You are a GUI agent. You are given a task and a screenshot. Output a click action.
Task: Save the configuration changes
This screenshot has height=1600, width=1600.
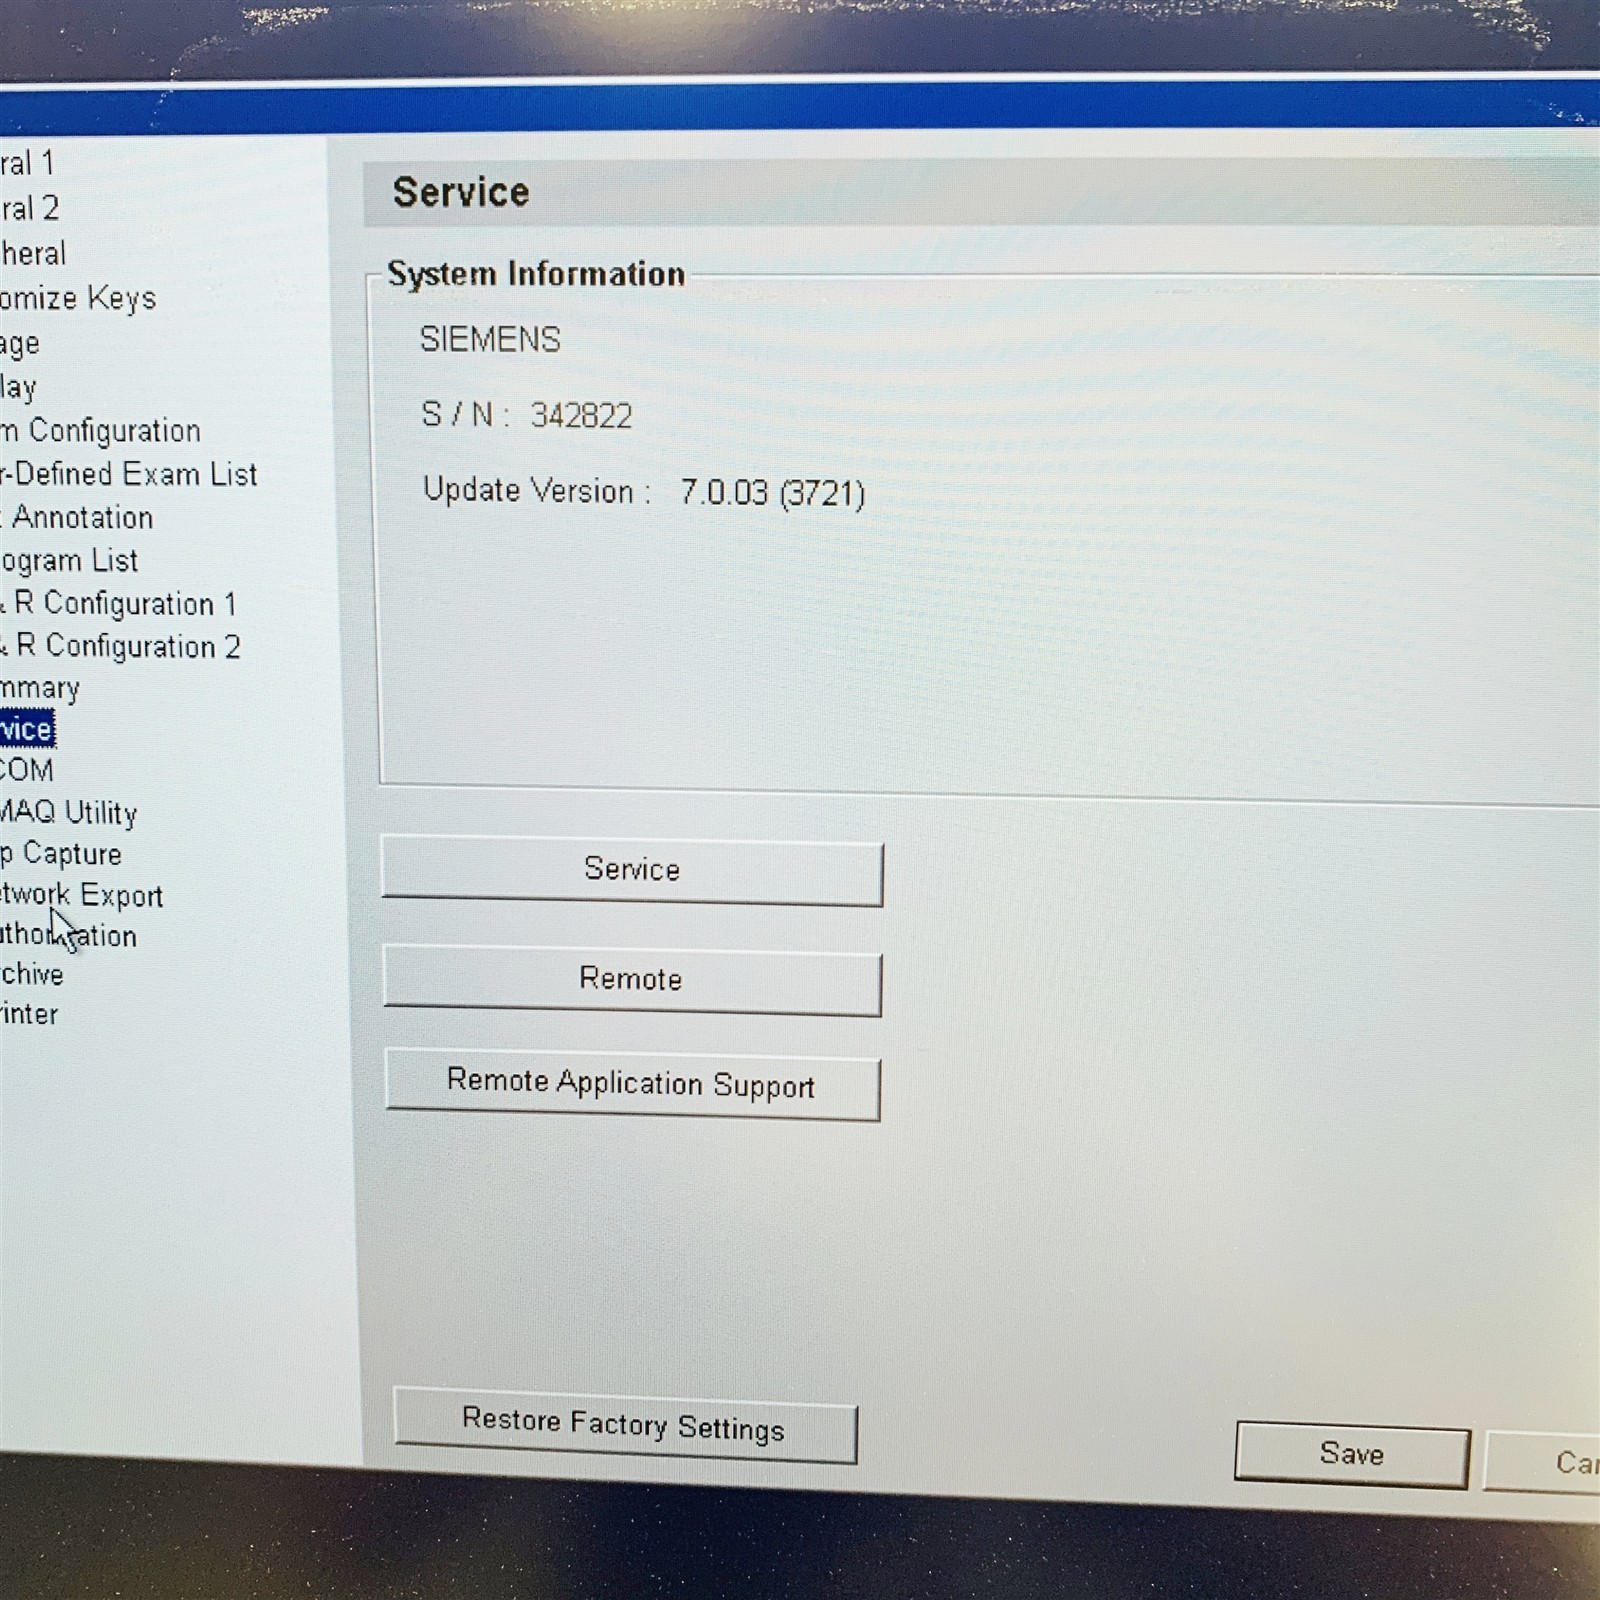(x=1352, y=1455)
